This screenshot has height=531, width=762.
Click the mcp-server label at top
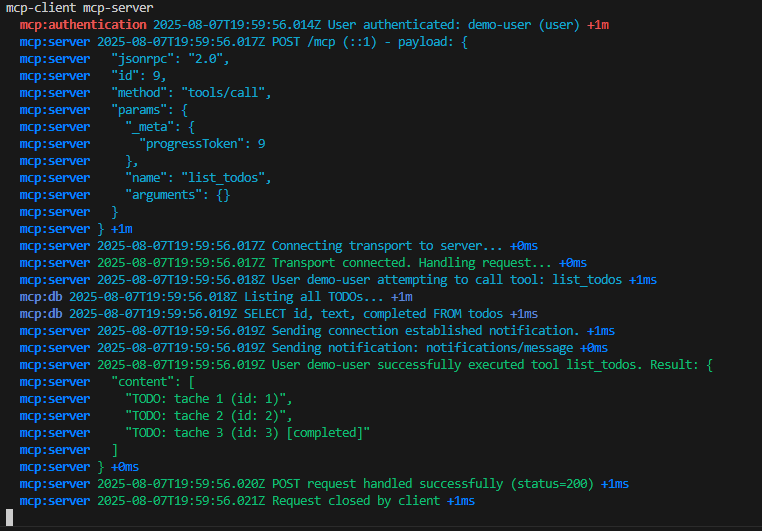click(118, 8)
